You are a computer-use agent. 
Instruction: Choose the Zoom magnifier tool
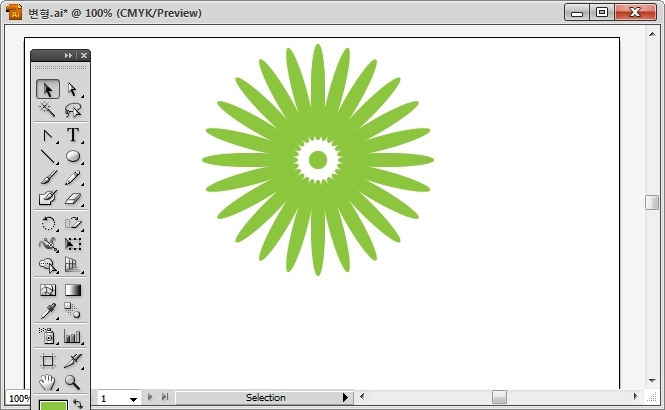[x=73, y=382]
